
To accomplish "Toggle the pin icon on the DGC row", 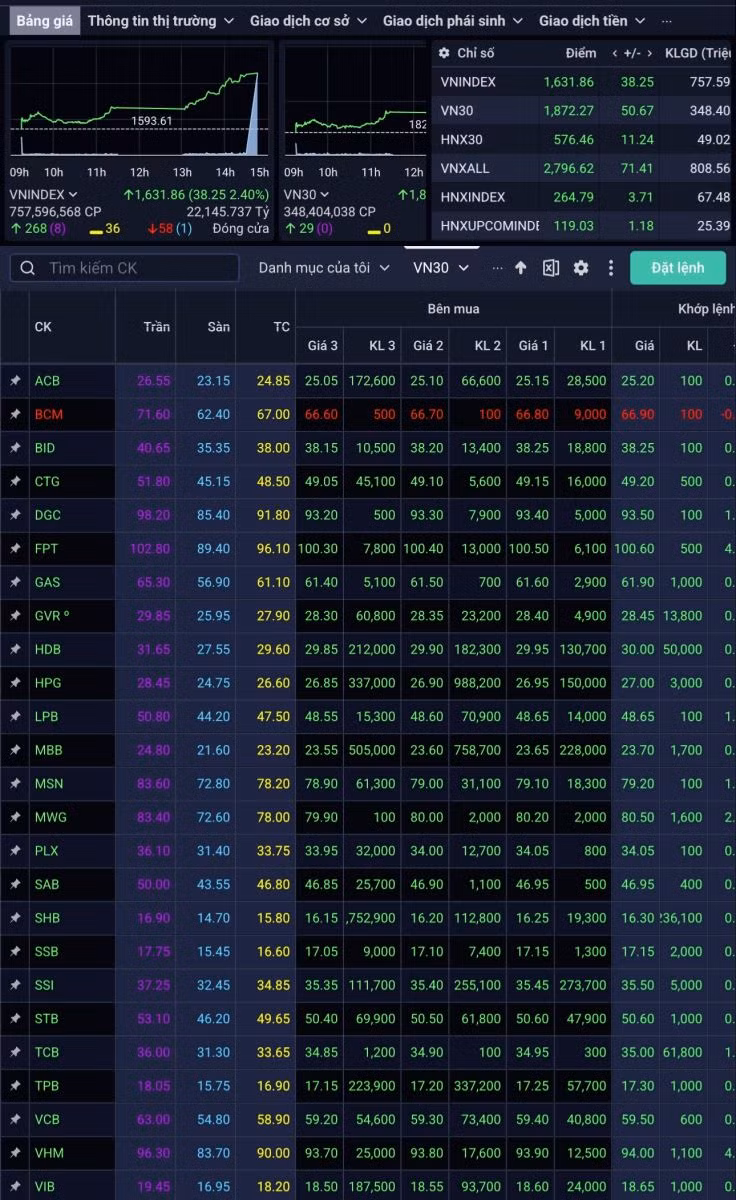I will tap(15, 515).
